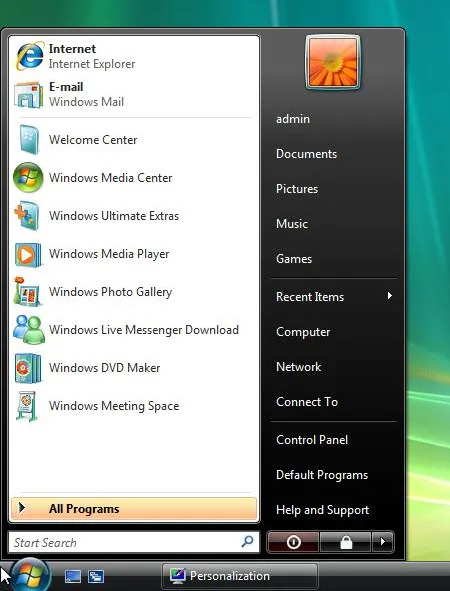Image resolution: width=450 pixels, height=591 pixels.
Task: Click the "Welcome Center" label
Action: coord(93,140)
